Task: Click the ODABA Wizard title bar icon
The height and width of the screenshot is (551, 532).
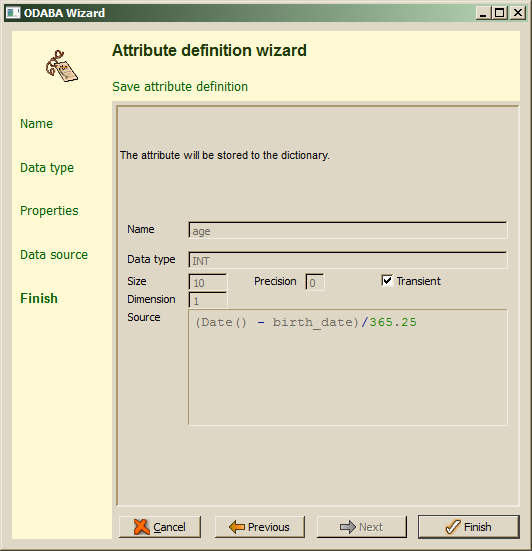Action: (13, 13)
